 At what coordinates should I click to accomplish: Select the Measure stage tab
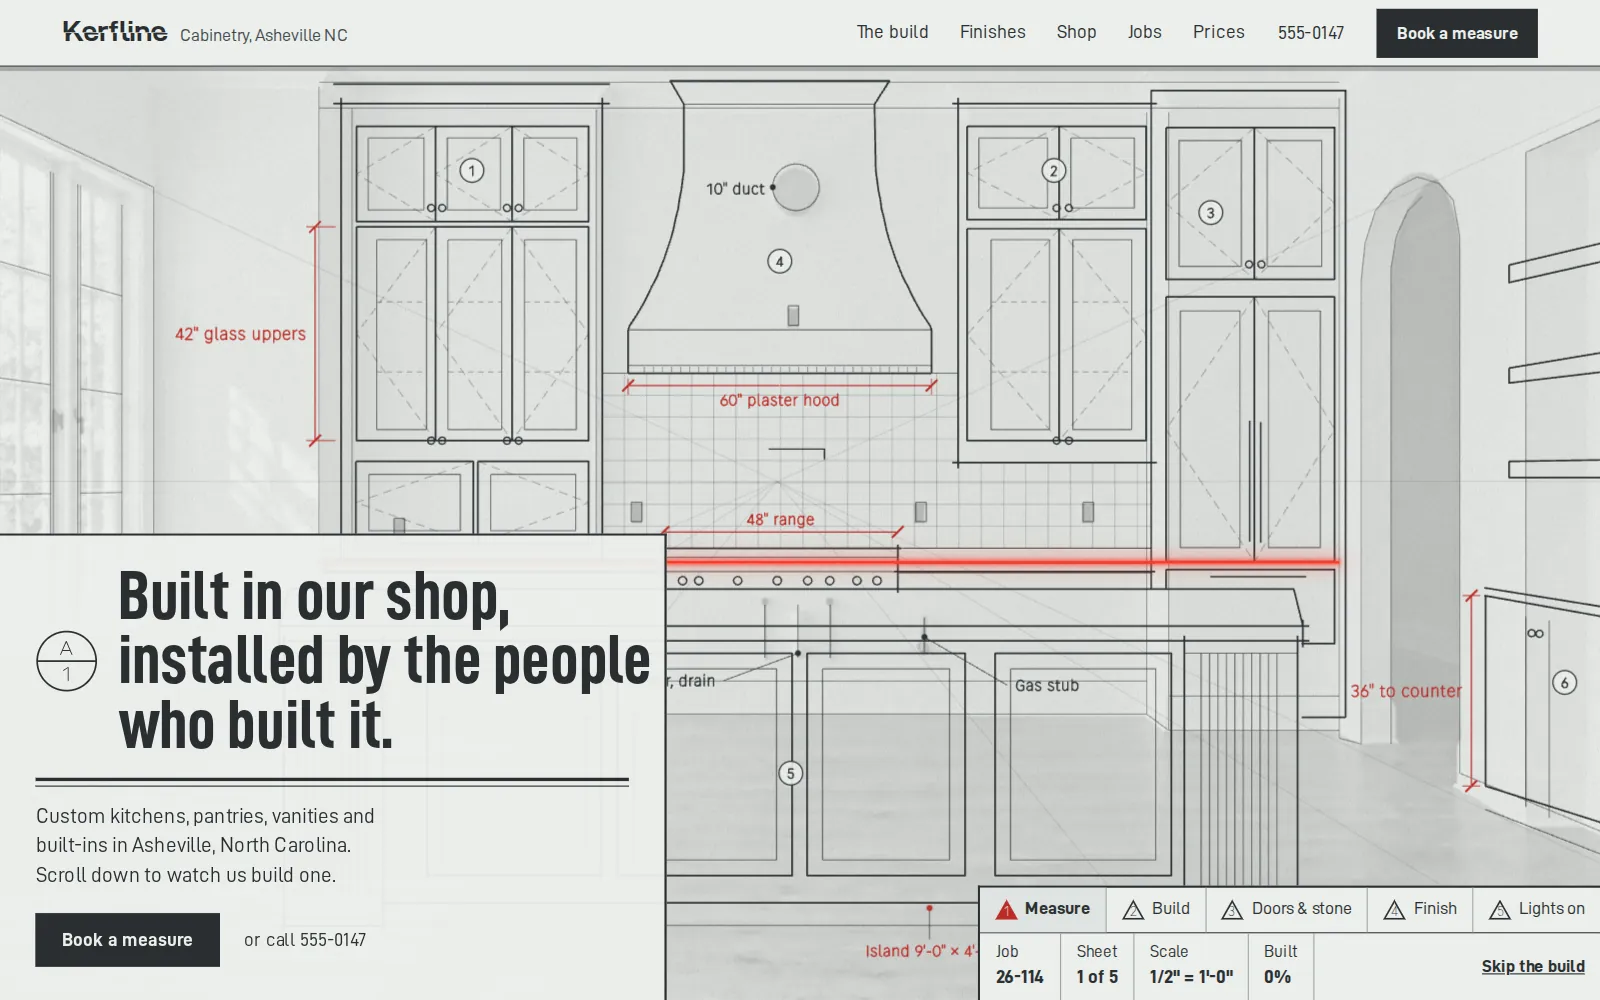point(1043,909)
